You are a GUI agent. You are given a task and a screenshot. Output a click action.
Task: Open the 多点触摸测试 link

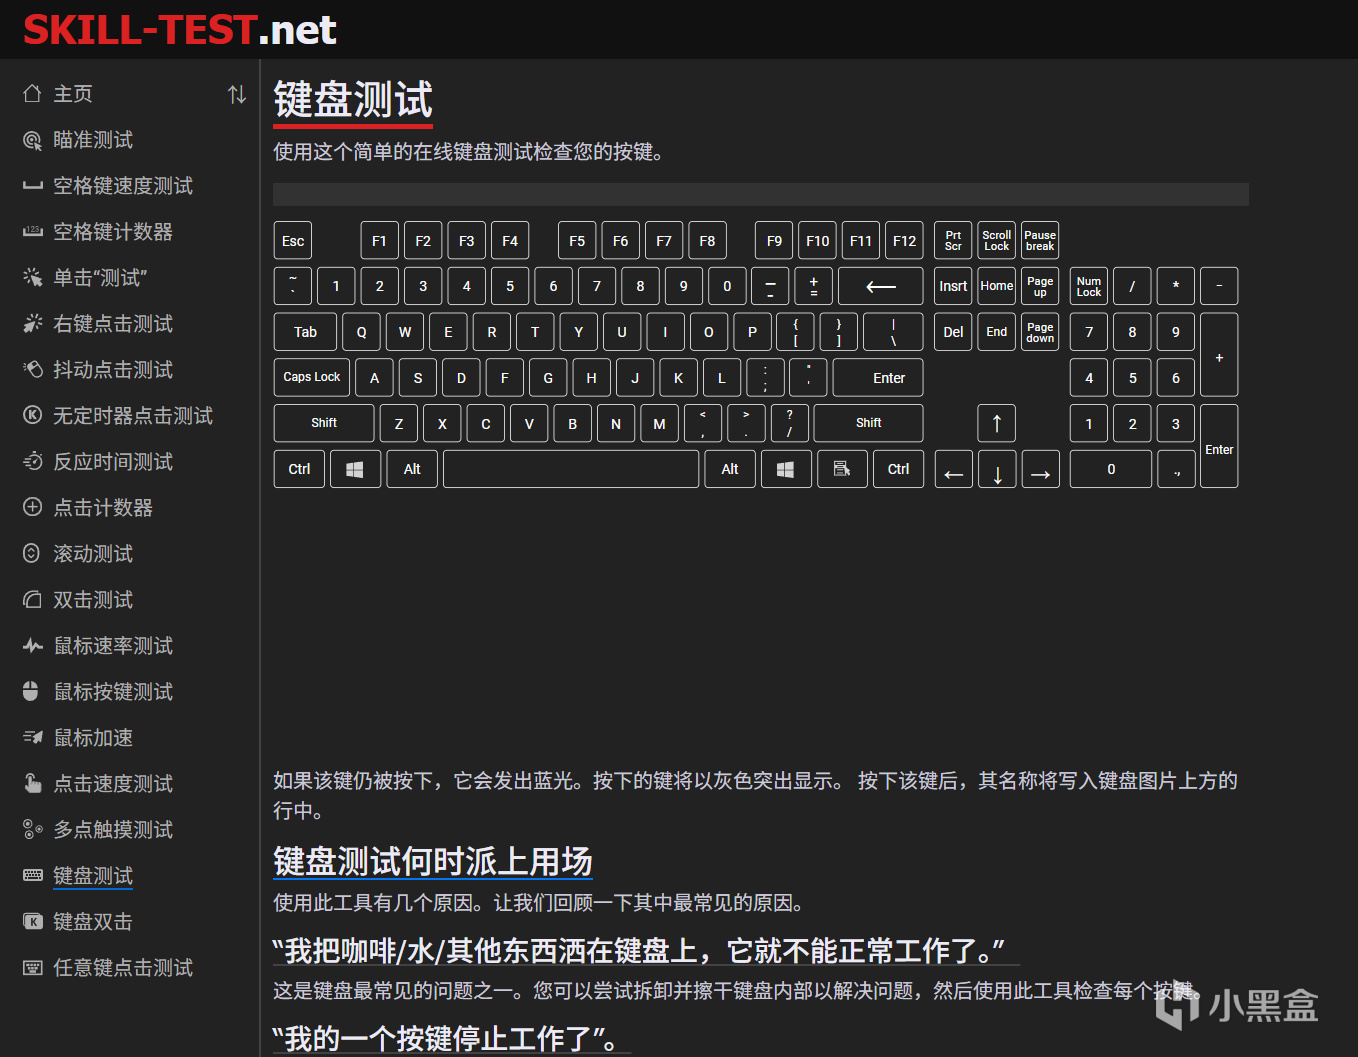(x=113, y=830)
